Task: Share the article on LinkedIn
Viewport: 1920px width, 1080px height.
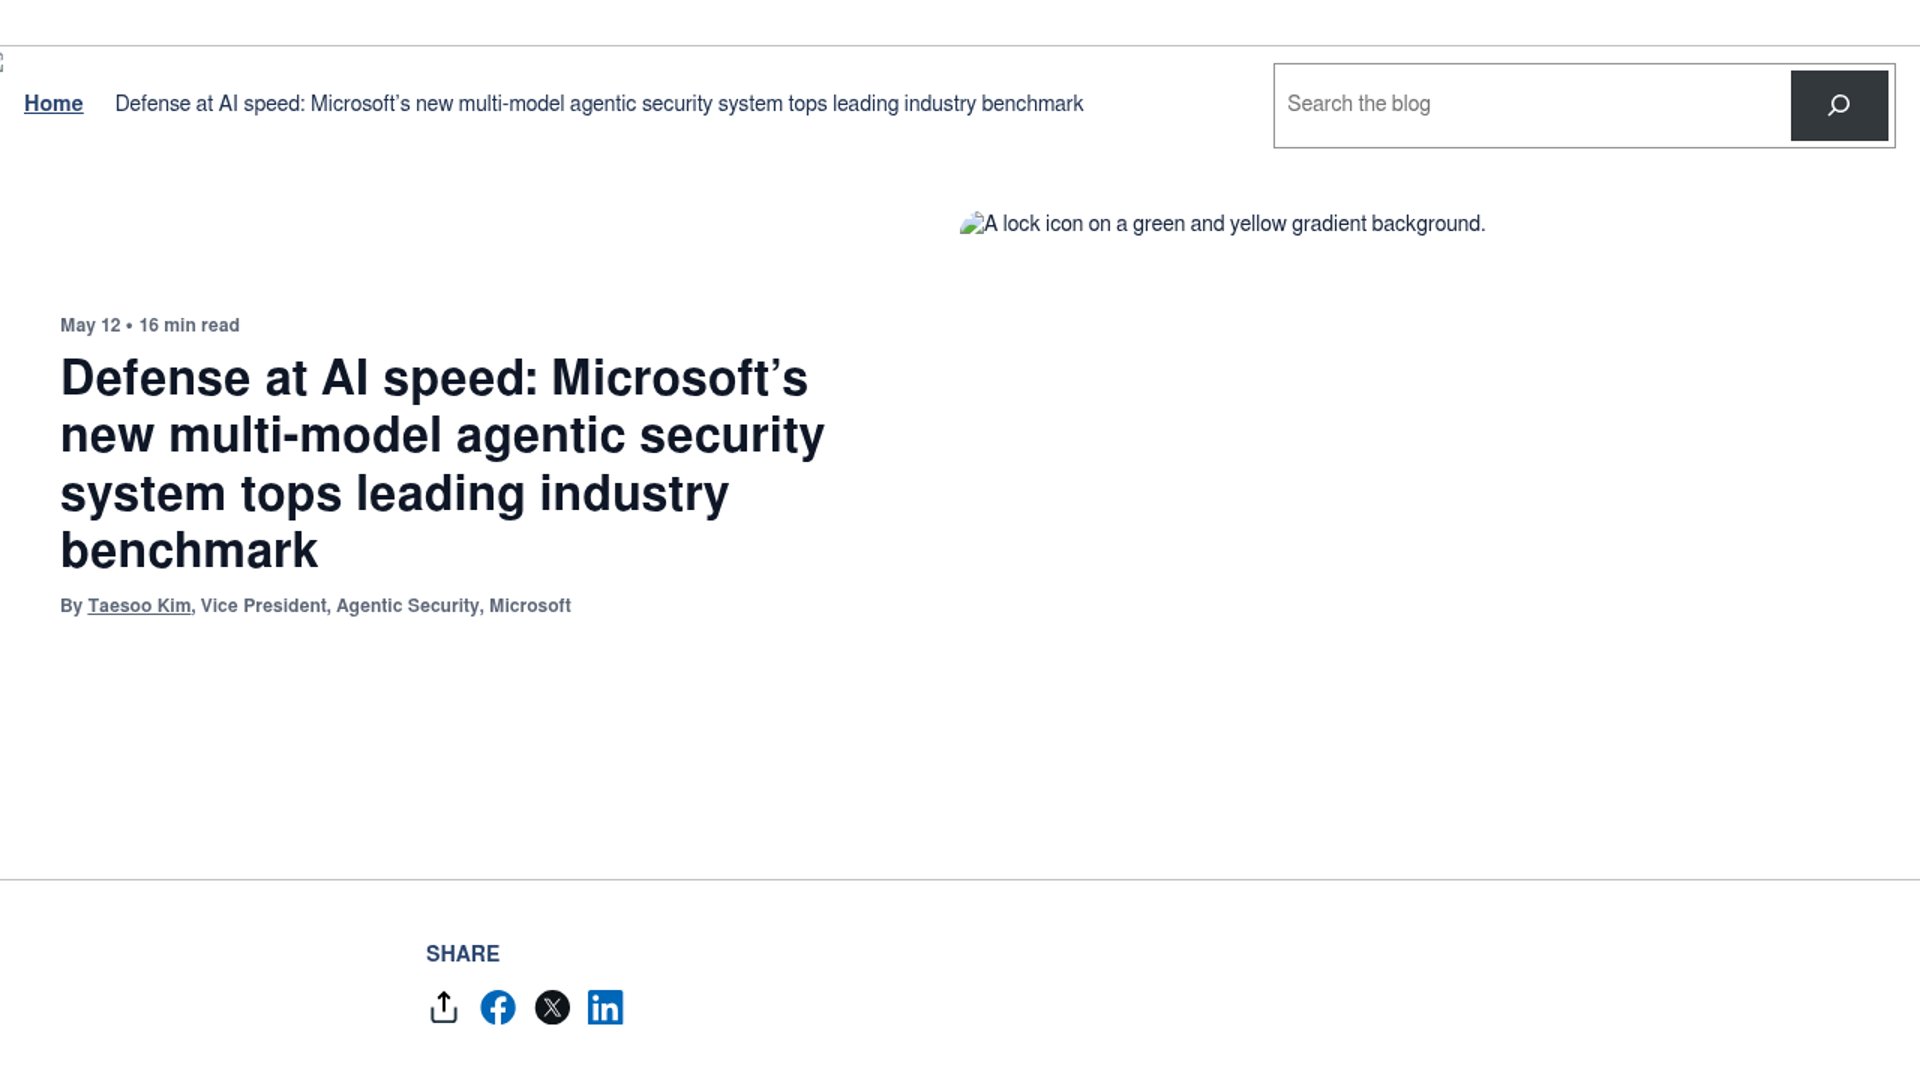Action: (x=605, y=1007)
